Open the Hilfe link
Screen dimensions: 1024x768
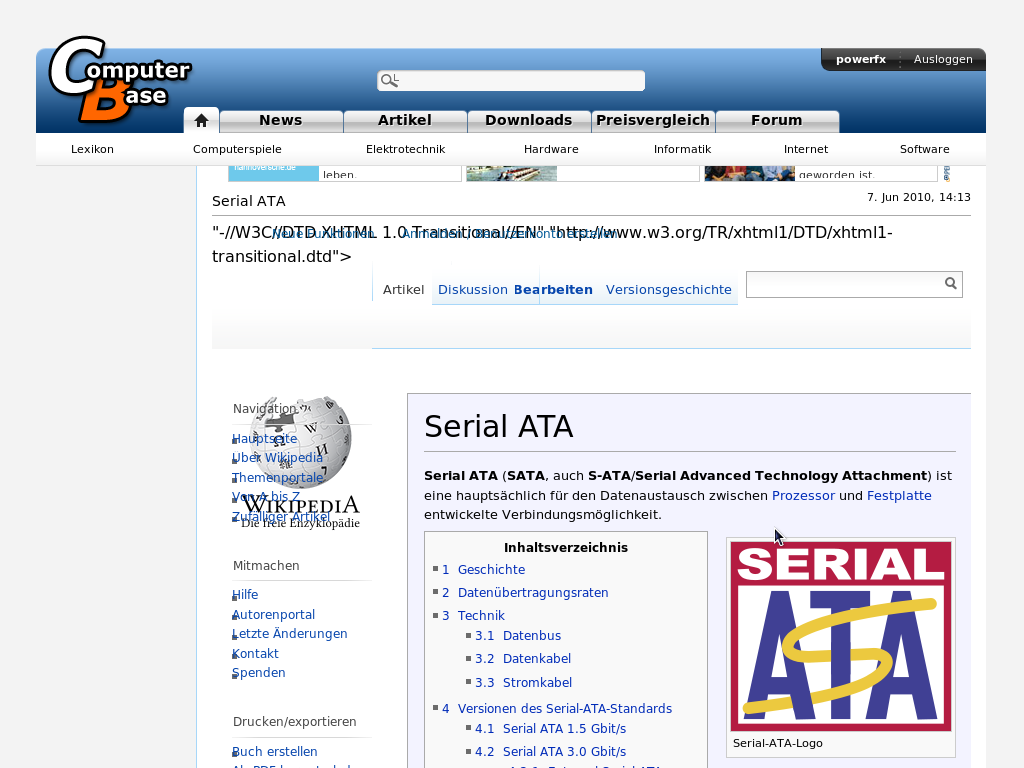tap(245, 595)
